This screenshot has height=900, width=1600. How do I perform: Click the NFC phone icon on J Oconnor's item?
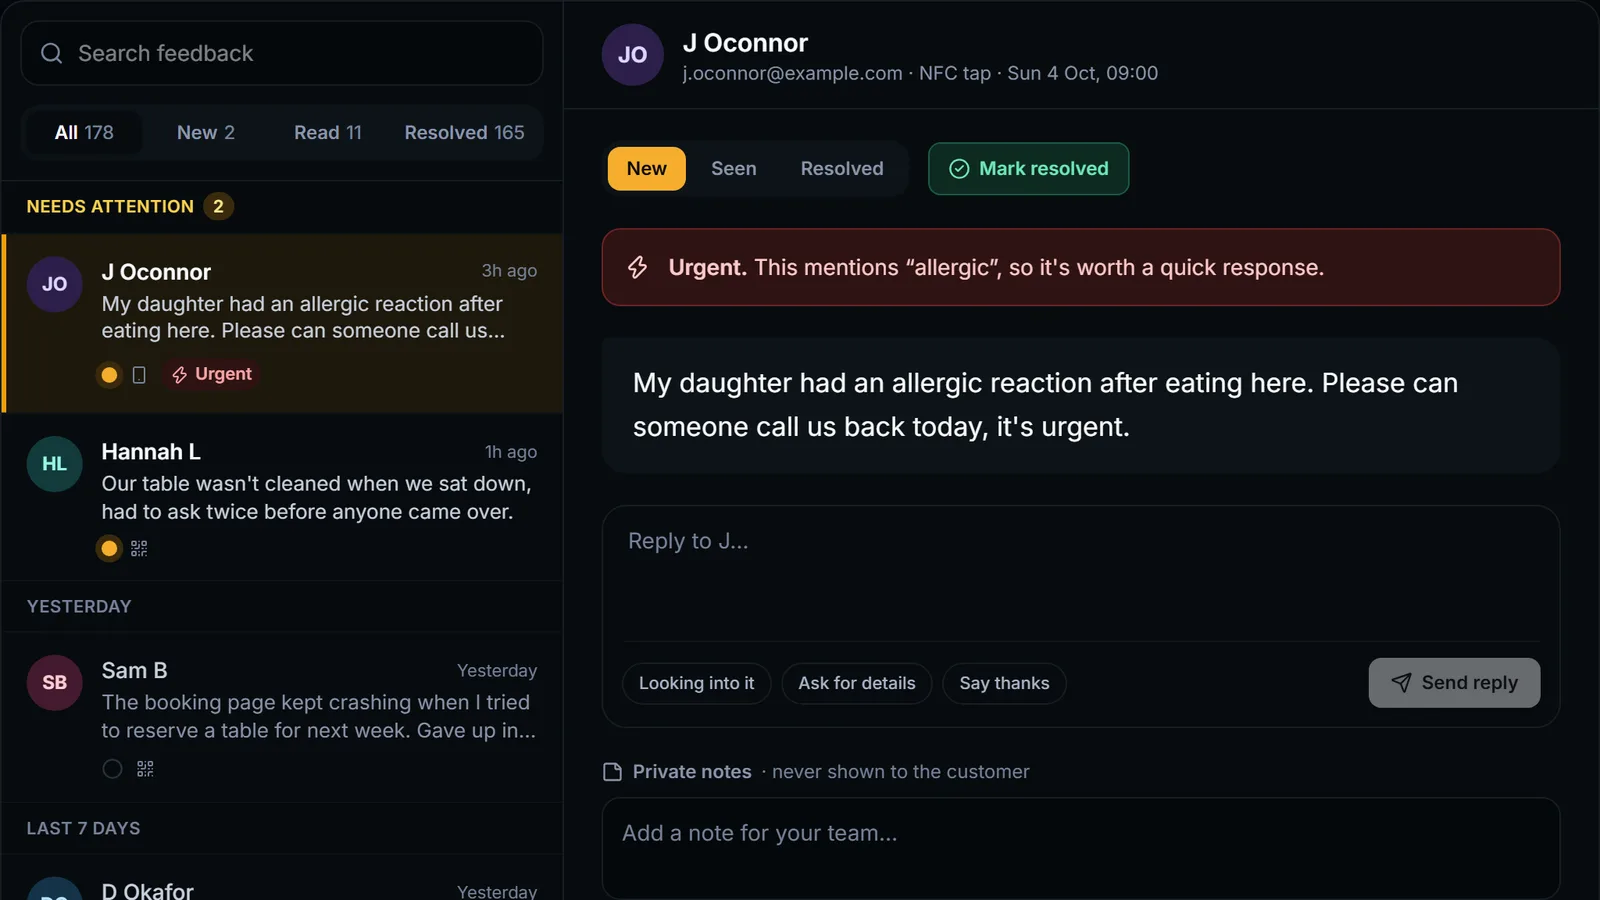139,375
